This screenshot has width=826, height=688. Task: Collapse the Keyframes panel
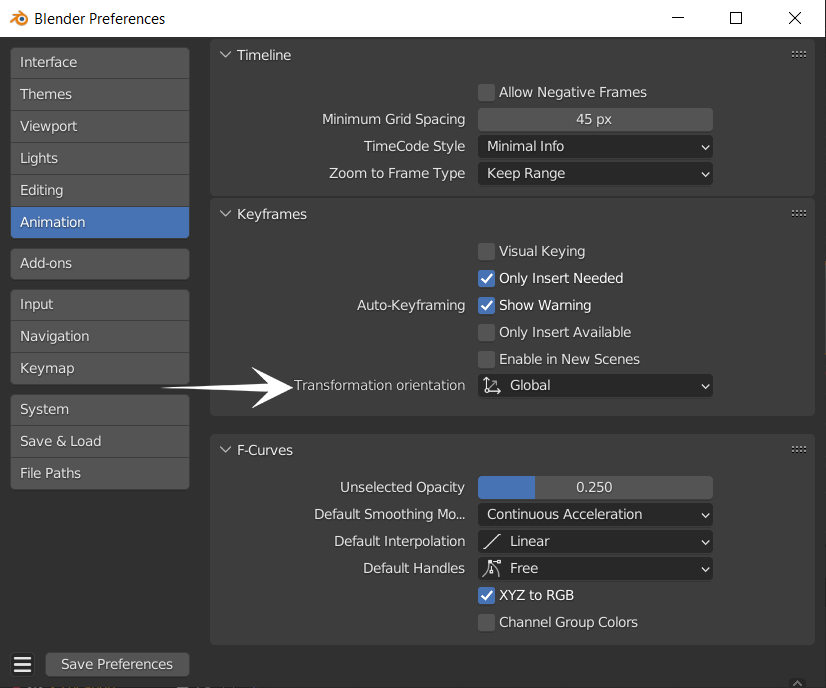tap(225, 214)
